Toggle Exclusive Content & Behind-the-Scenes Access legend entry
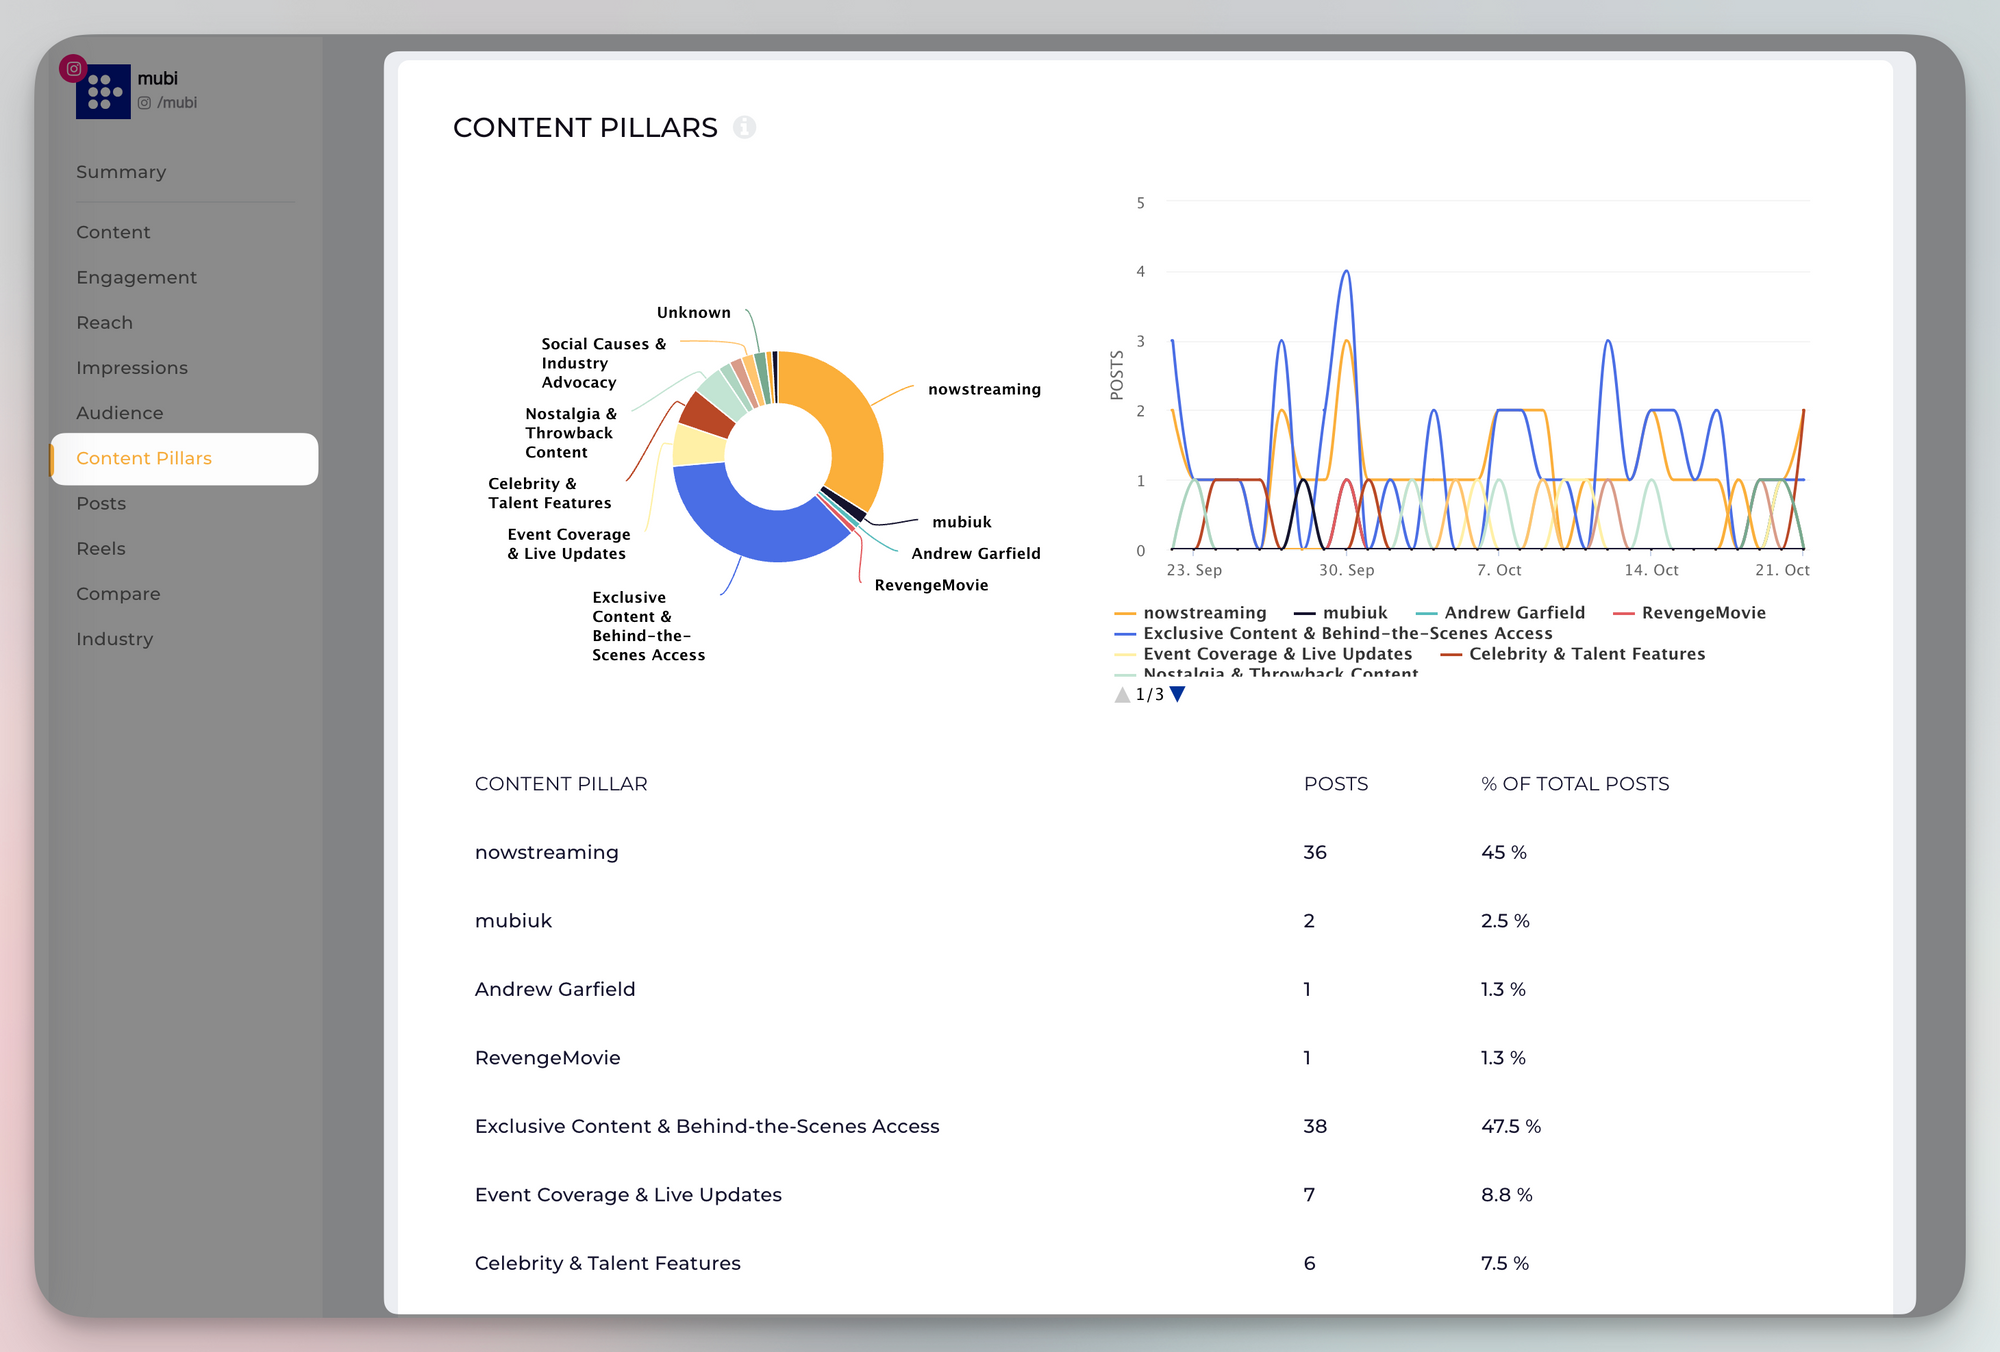Viewport: 2000px width, 1352px height. (1334, 633)
